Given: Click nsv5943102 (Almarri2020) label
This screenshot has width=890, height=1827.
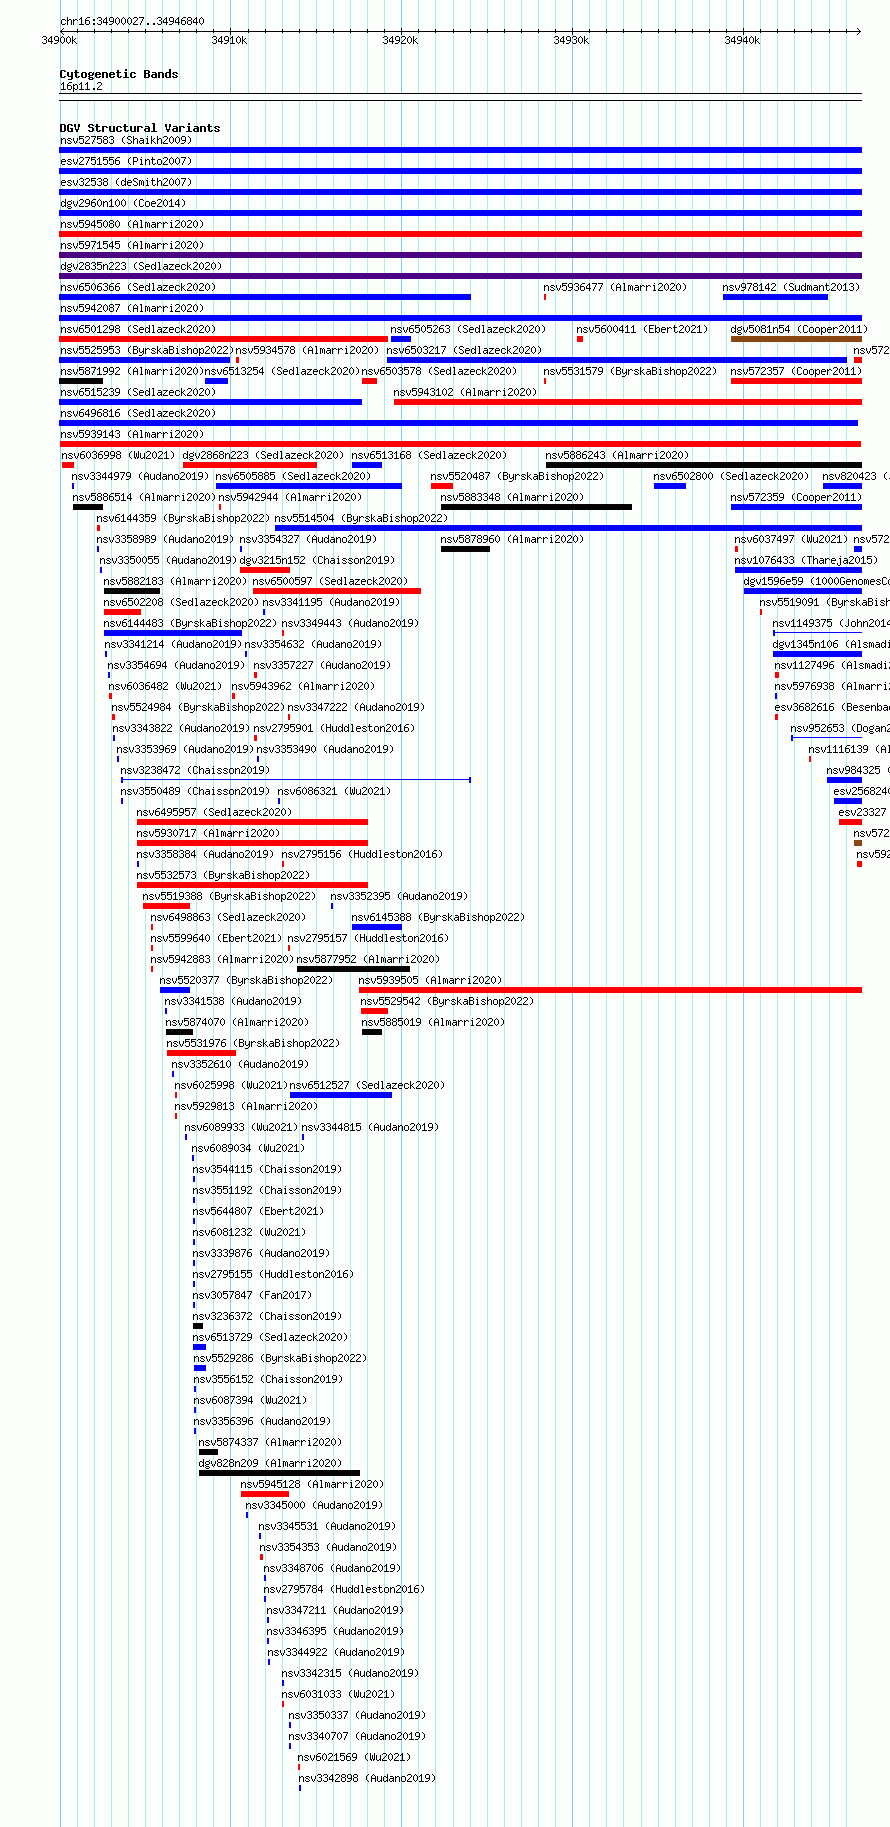Looking at the screenshot, I should [x=465, y=392].
